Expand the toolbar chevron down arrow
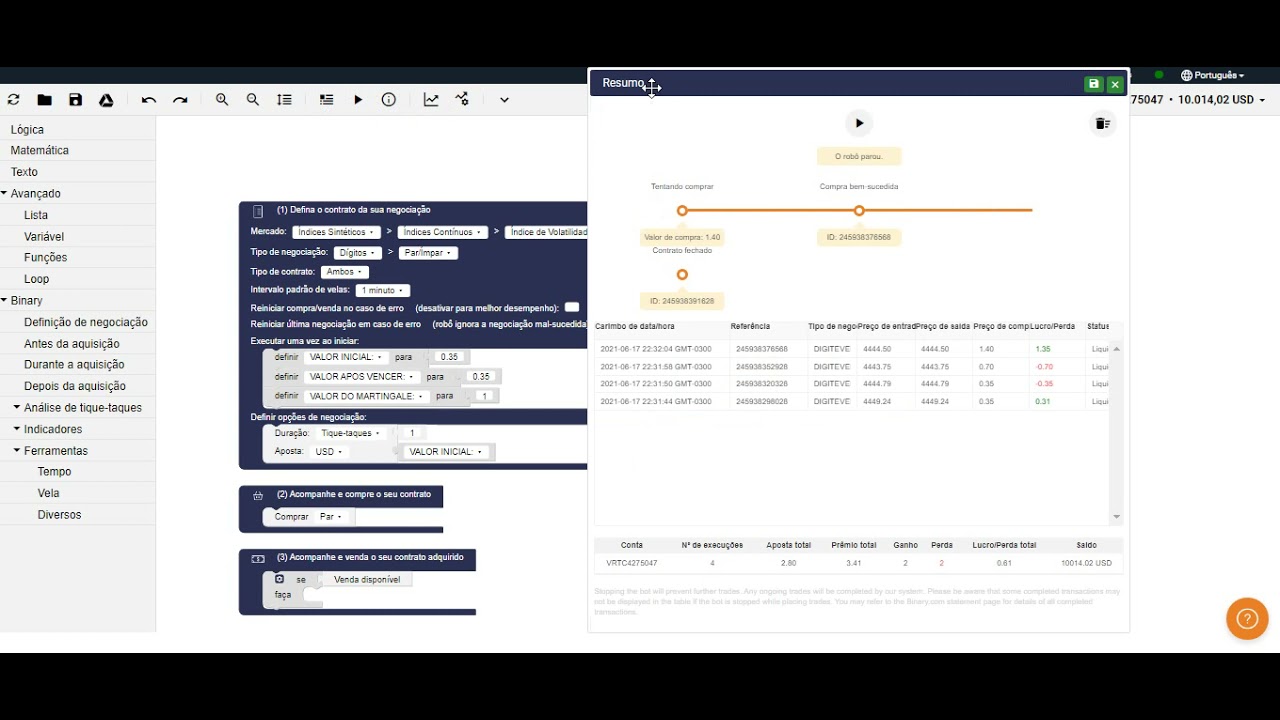 point(504,100)
